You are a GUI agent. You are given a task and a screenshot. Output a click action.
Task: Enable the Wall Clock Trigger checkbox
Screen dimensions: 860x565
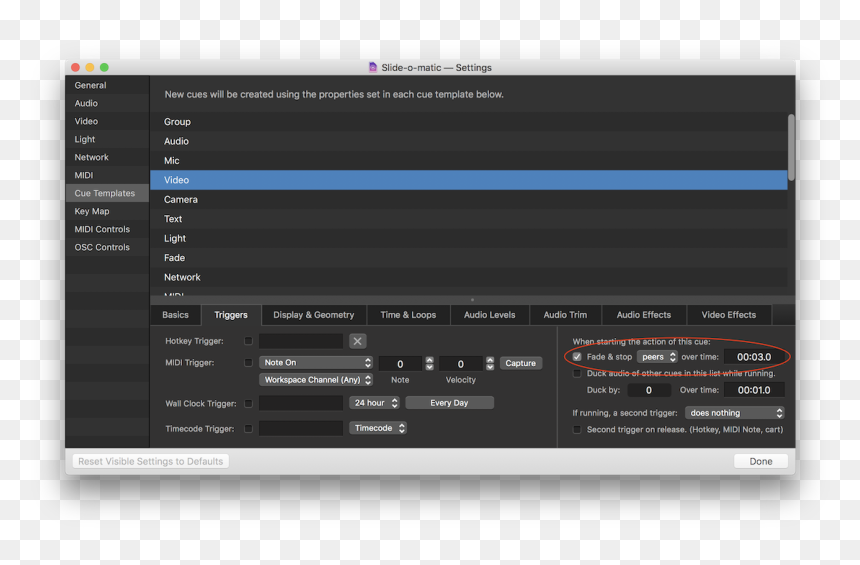coord(248,403)
